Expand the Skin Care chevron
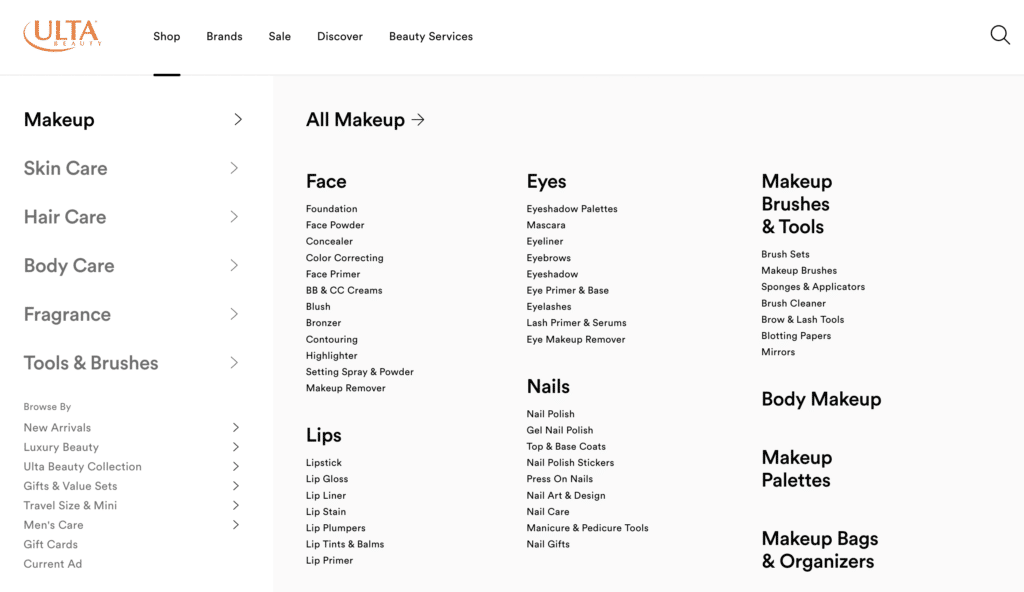1024x592 pixels. (234, 168)
